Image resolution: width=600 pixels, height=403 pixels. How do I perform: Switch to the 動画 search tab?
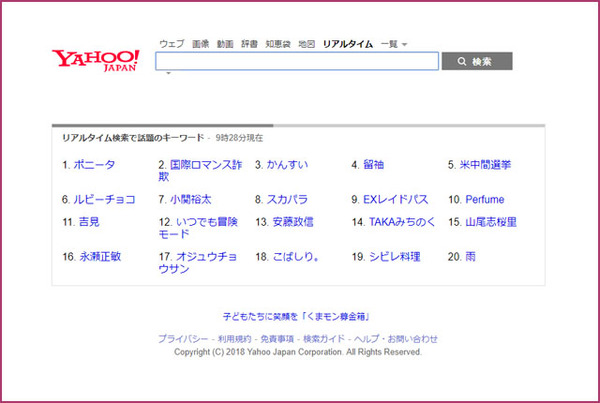225,44
